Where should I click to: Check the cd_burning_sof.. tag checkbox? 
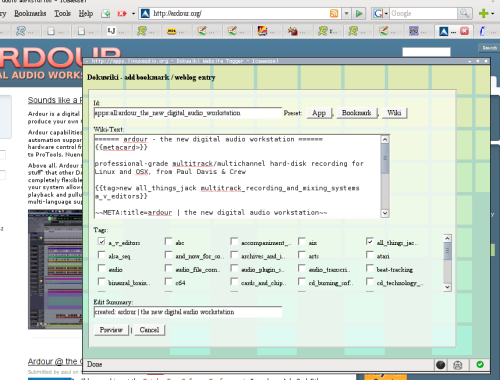click(302, 282)
